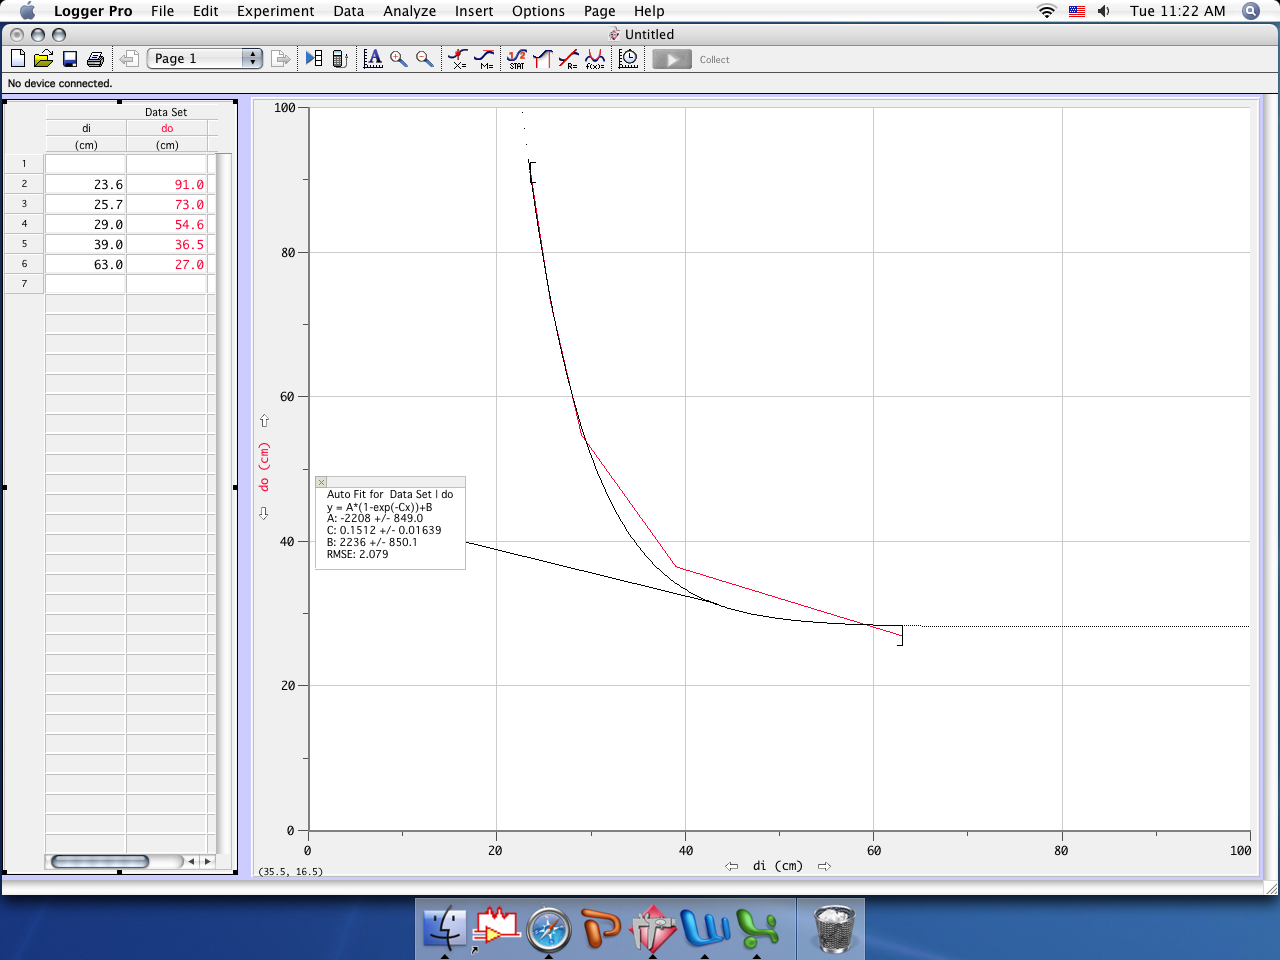Open Spotlight search in the menu bar
1280x960 pixels.
click(x=1251, y=11)
